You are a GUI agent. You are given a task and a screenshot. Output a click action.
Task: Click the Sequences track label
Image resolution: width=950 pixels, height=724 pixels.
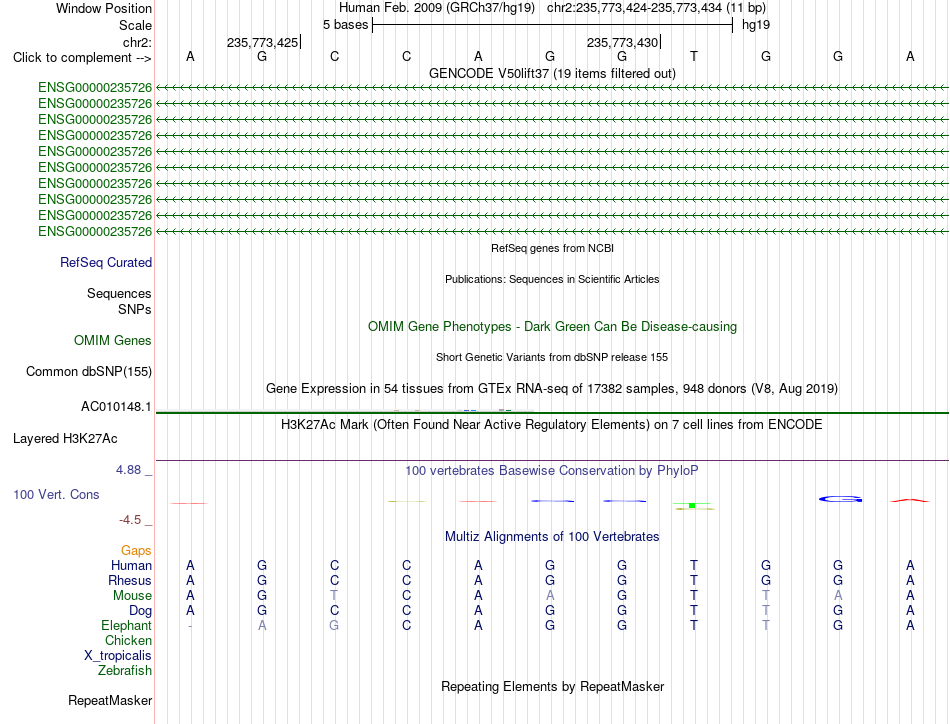(x=119, y=294)
